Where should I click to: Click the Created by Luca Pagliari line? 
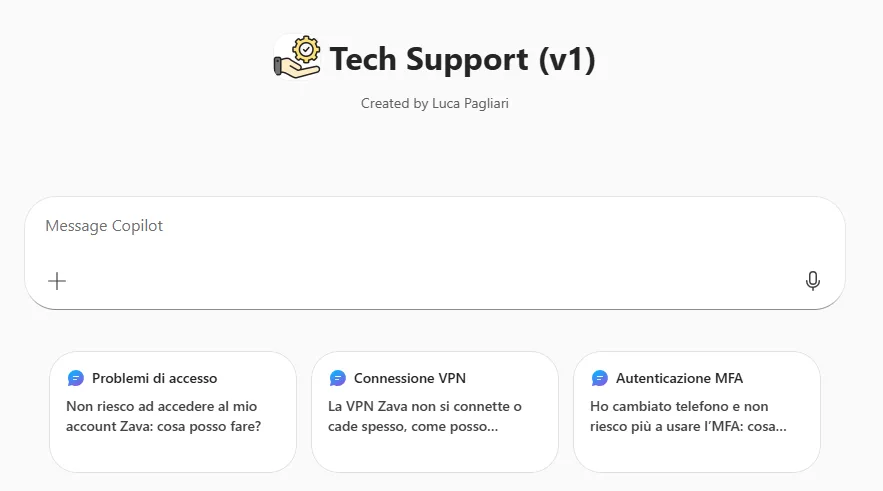pos(434,103)
